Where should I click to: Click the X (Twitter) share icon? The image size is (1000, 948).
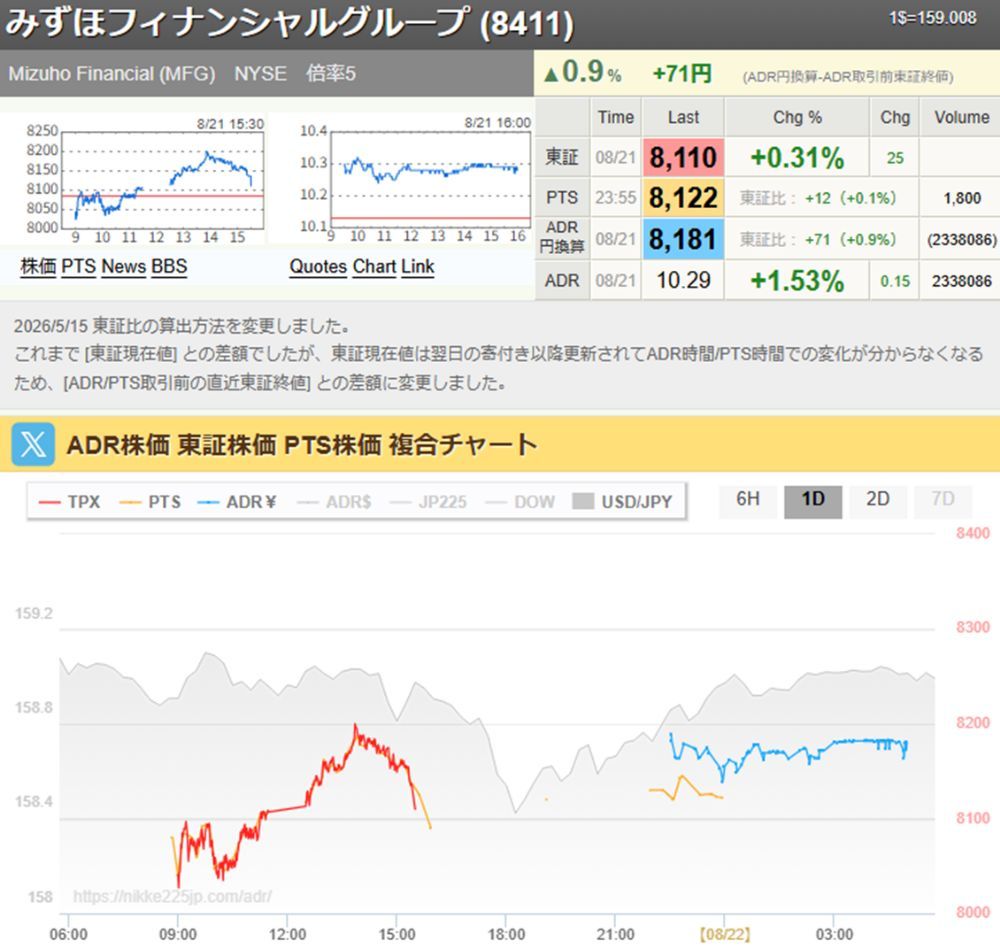click(x=33, y=444)
